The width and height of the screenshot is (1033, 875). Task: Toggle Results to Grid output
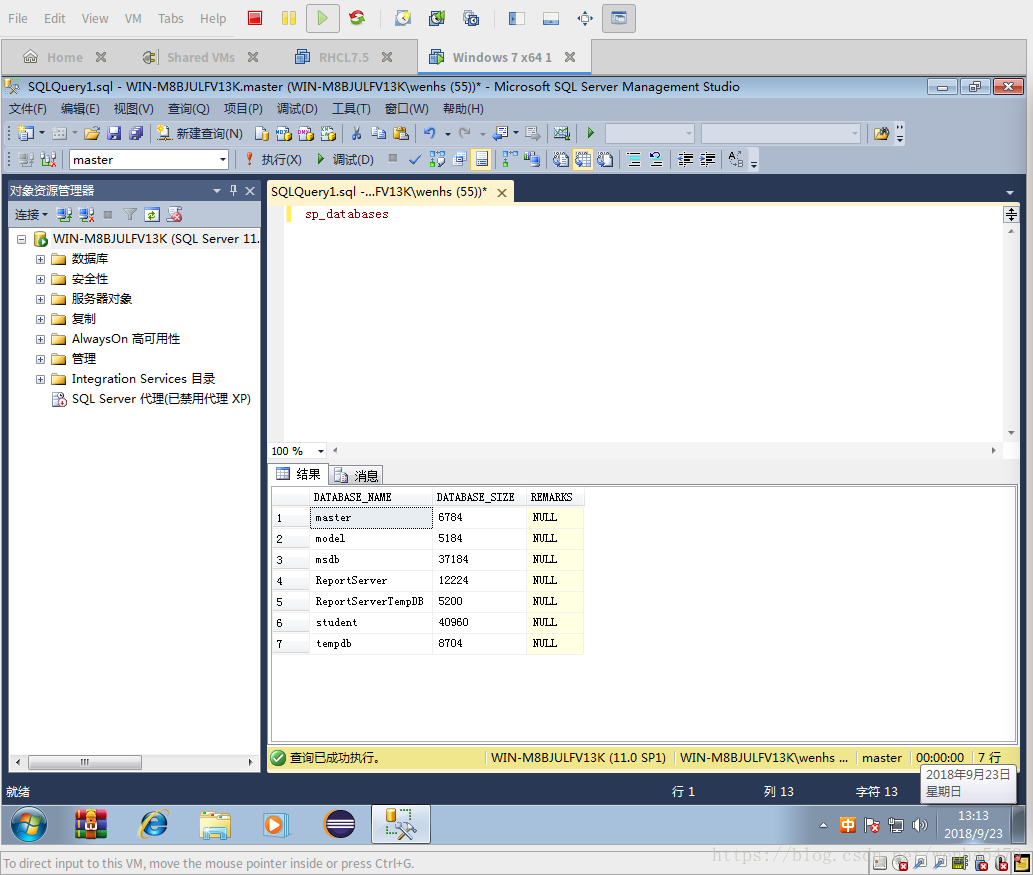[x=583, y=159]
